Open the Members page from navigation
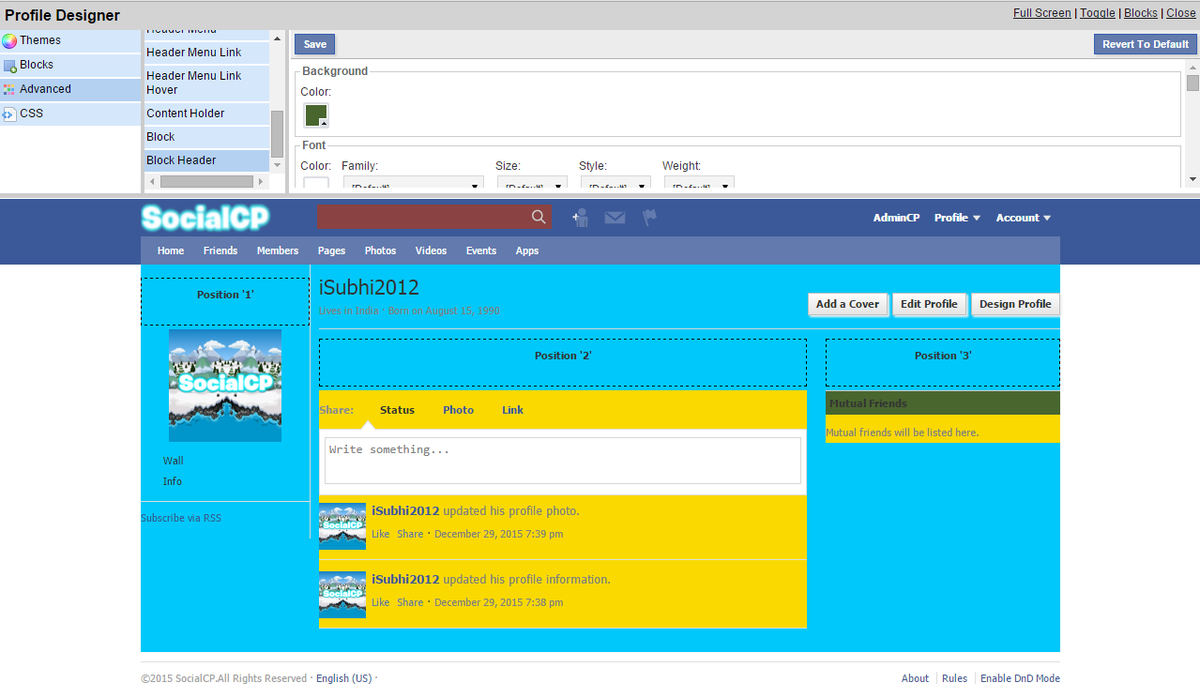 [277, 250]
